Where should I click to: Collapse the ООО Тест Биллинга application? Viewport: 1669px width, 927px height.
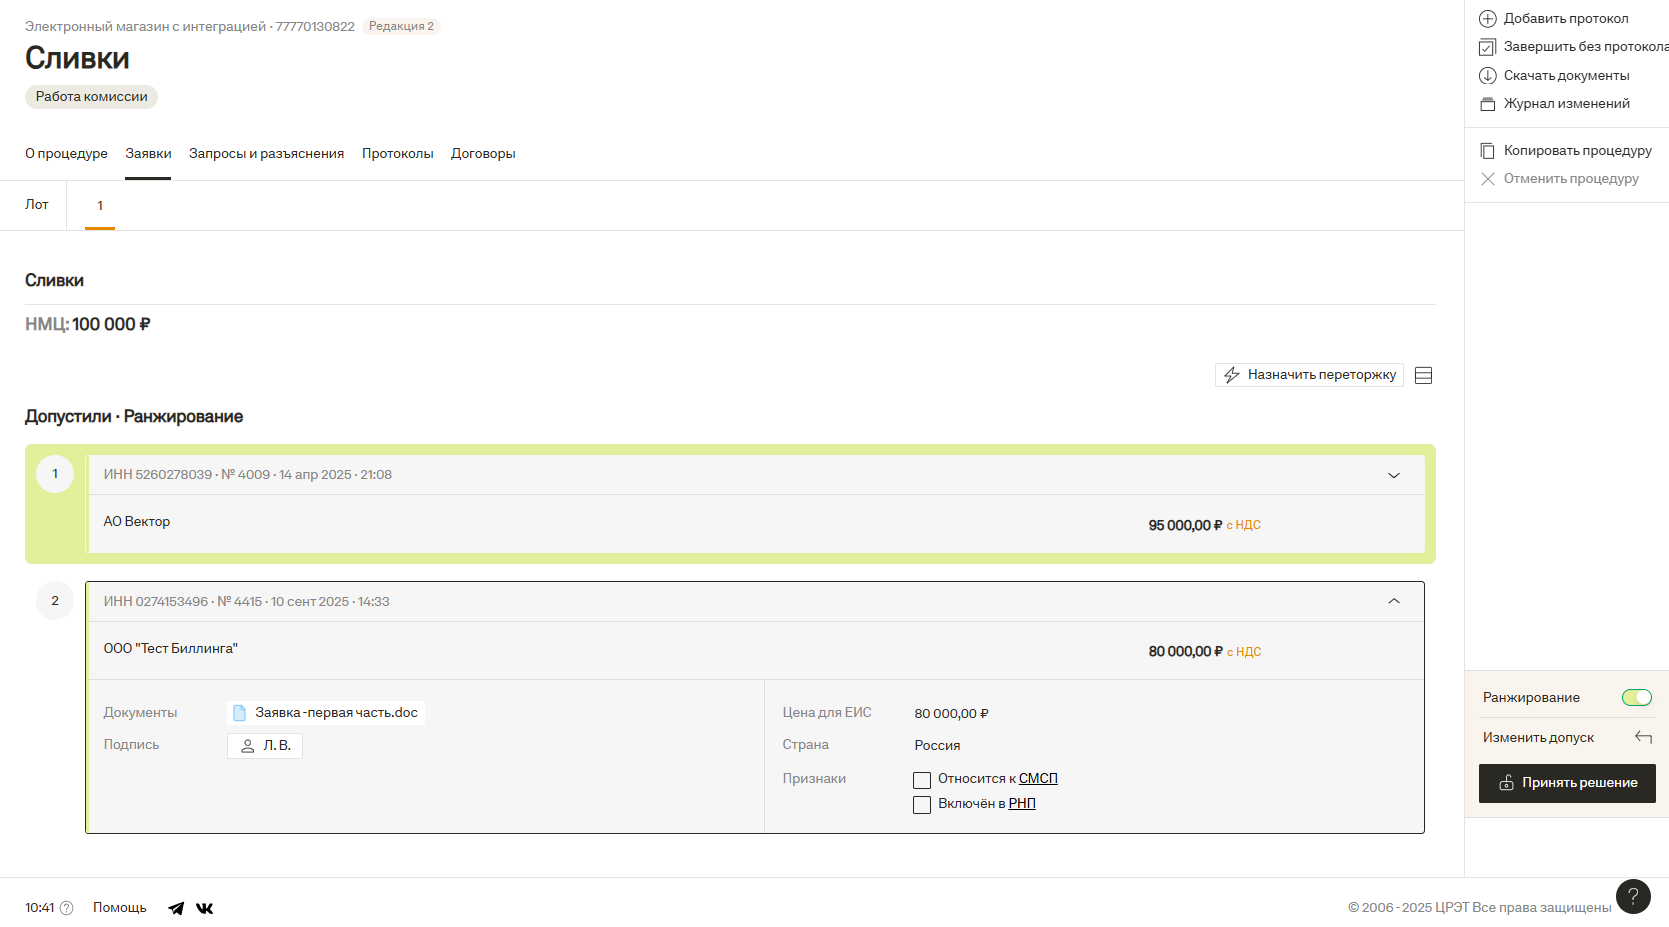tap(1393, 601)
